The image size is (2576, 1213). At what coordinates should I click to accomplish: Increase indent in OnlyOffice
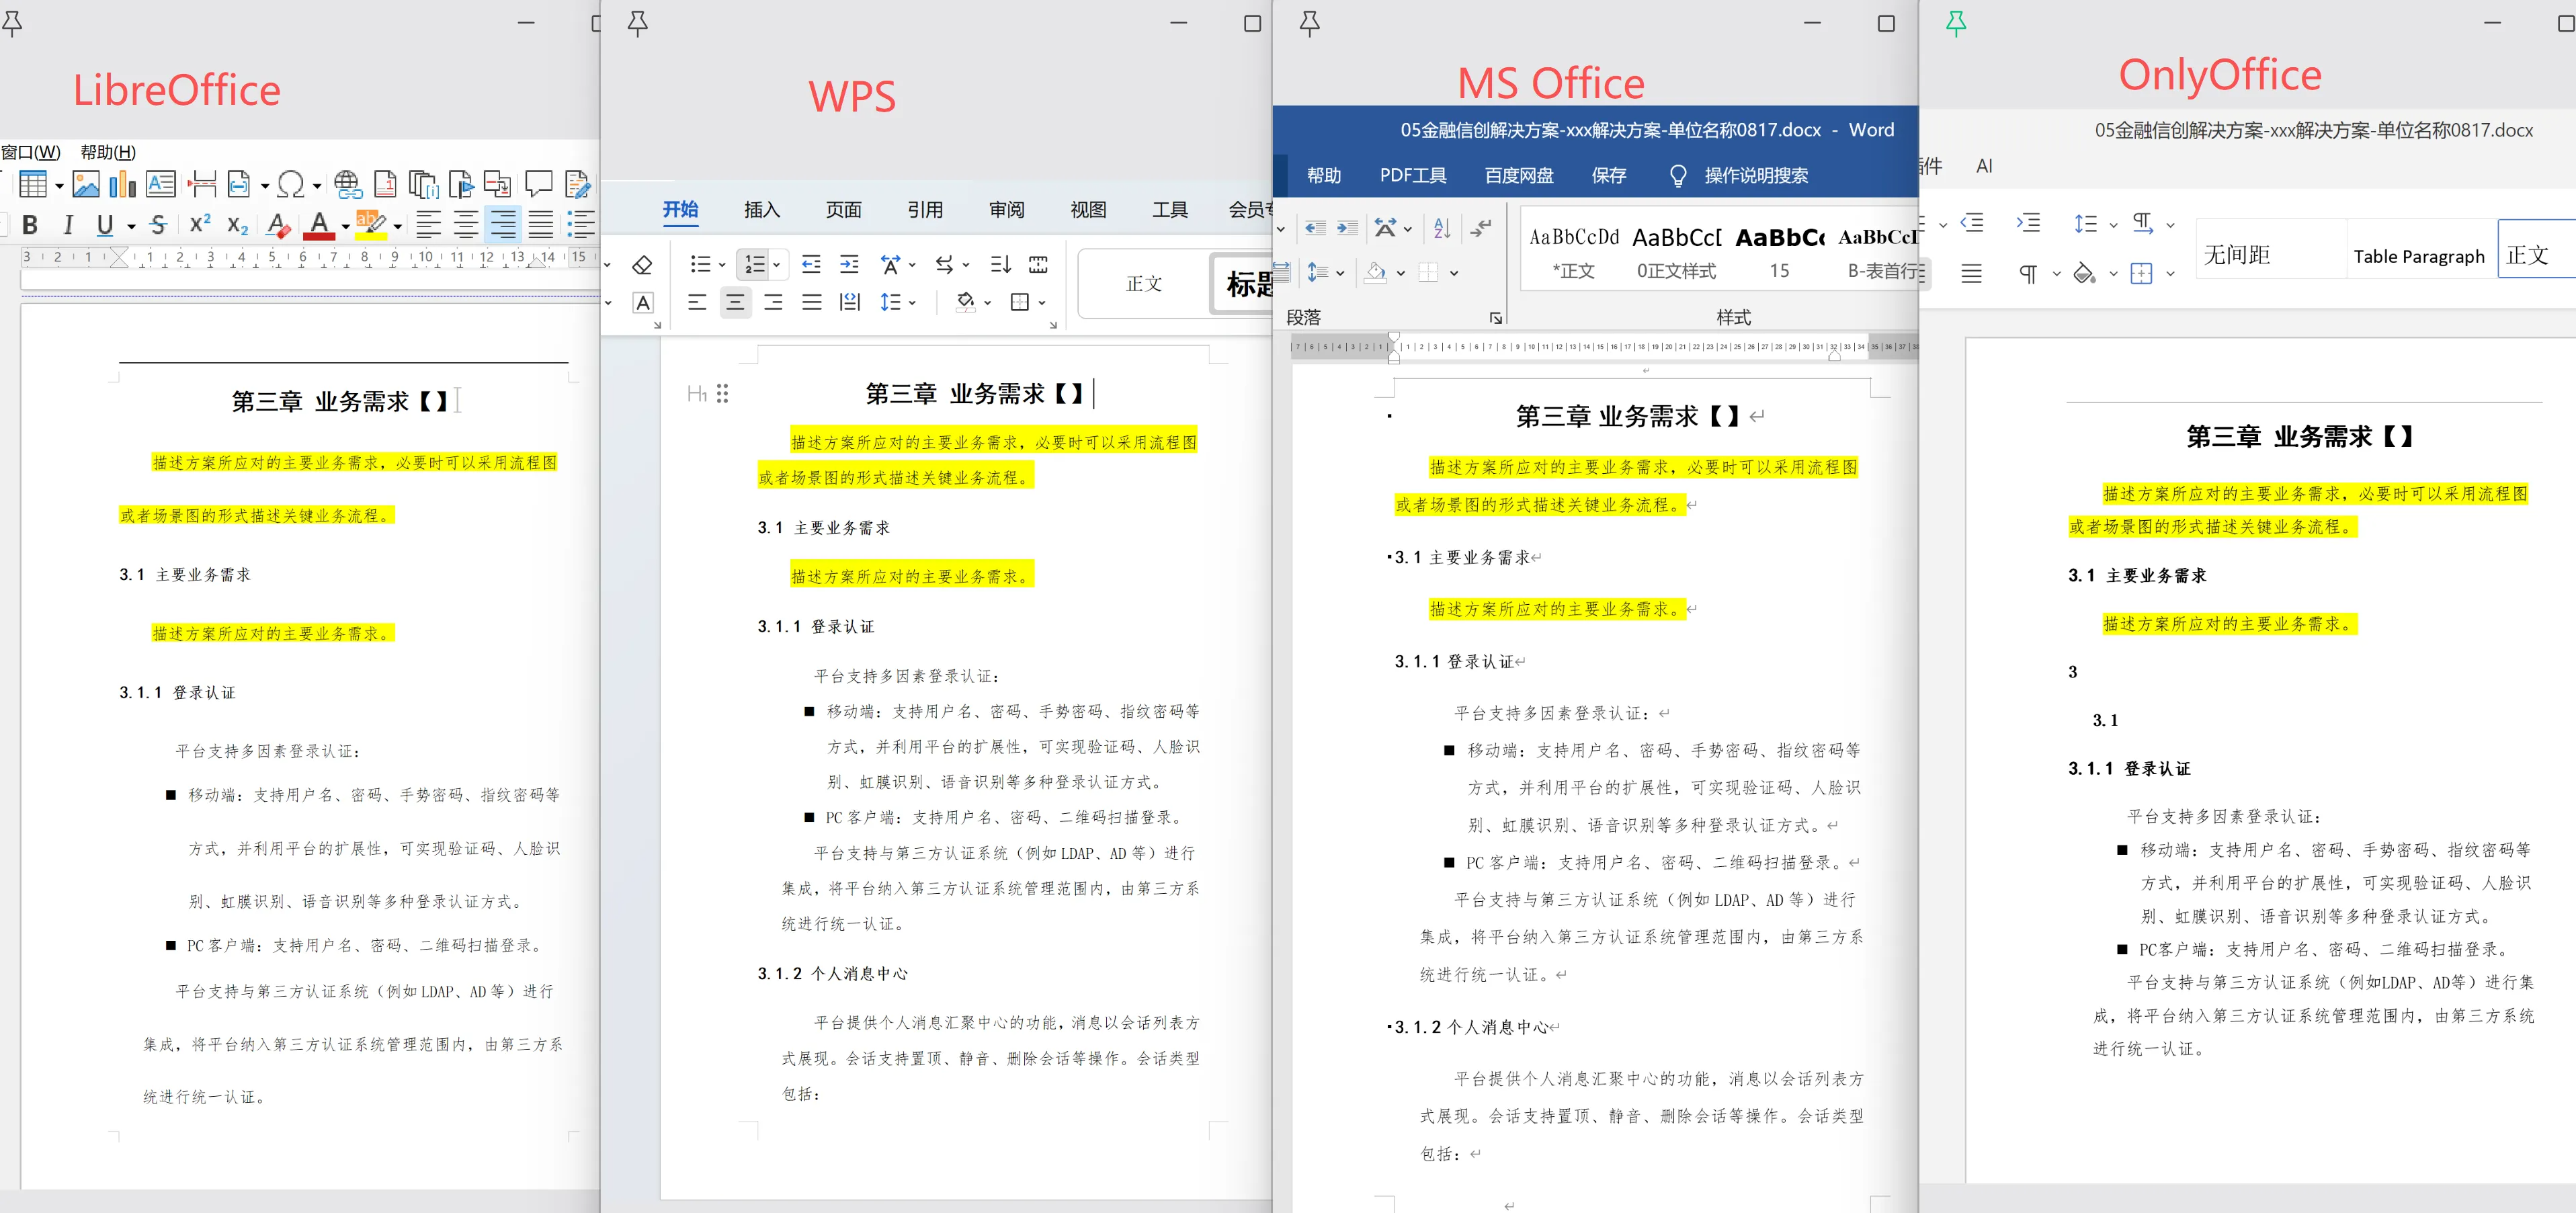2028,223
